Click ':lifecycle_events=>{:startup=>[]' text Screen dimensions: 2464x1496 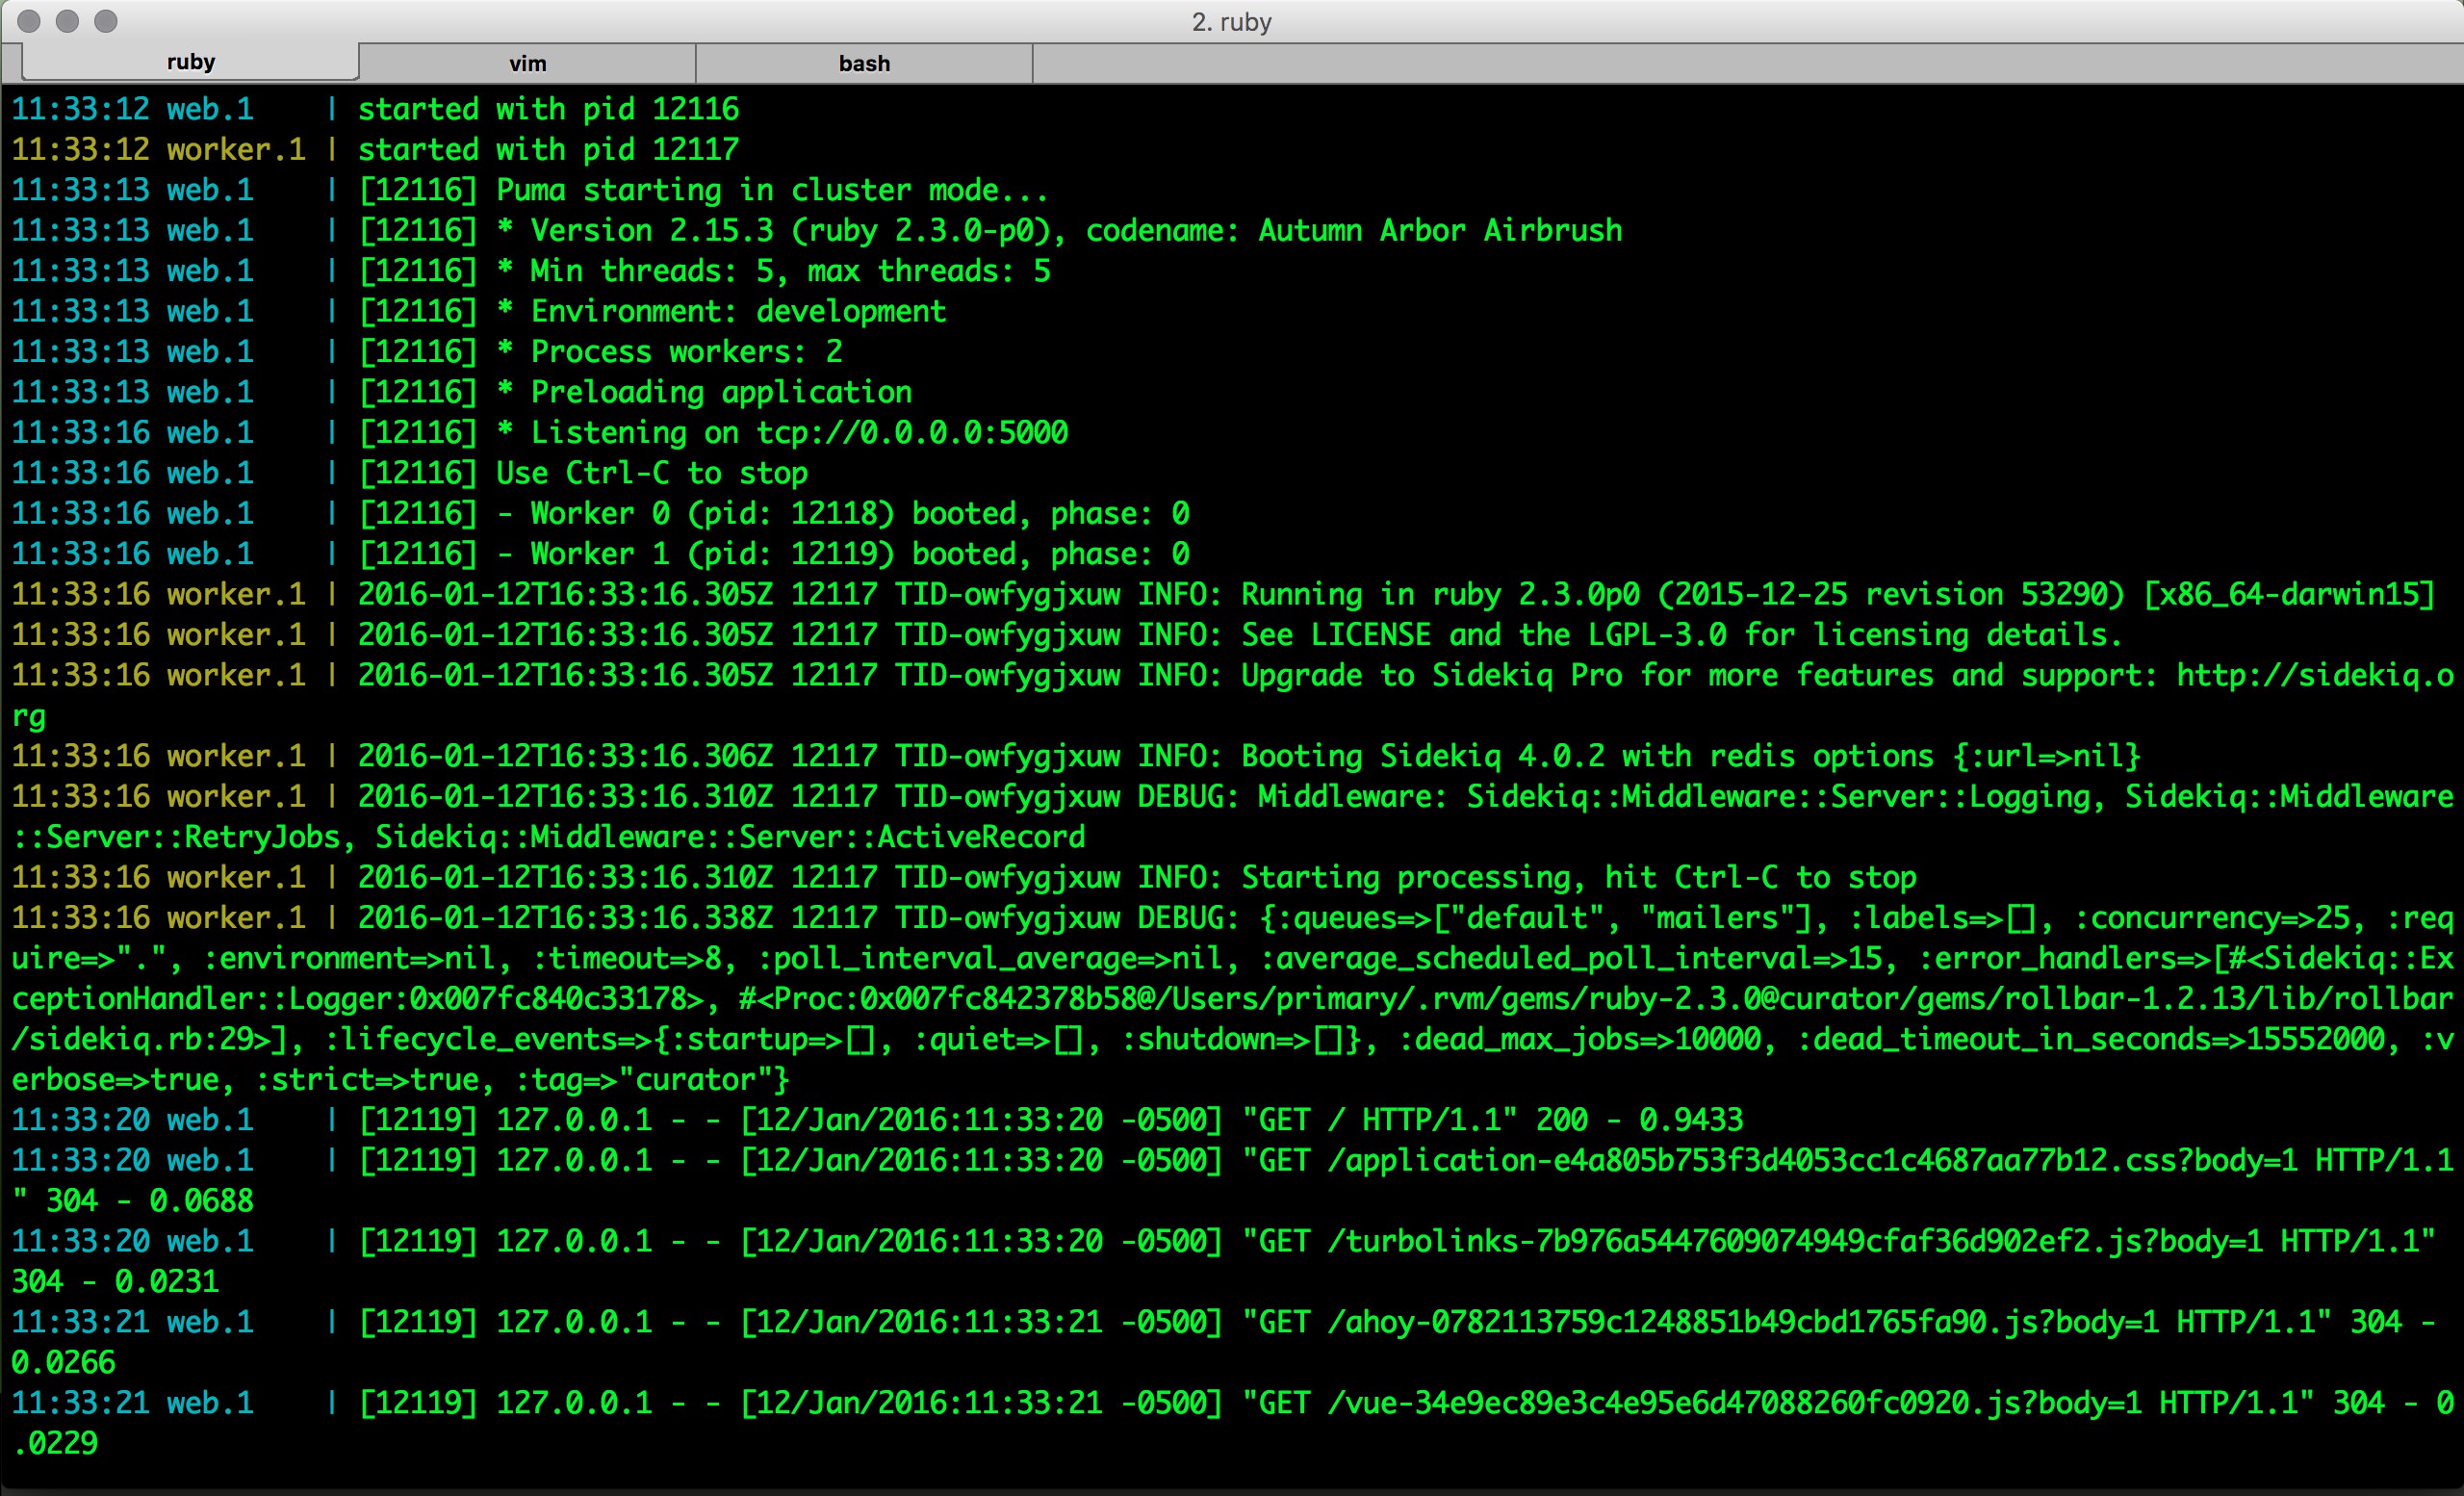(600, 1039)
